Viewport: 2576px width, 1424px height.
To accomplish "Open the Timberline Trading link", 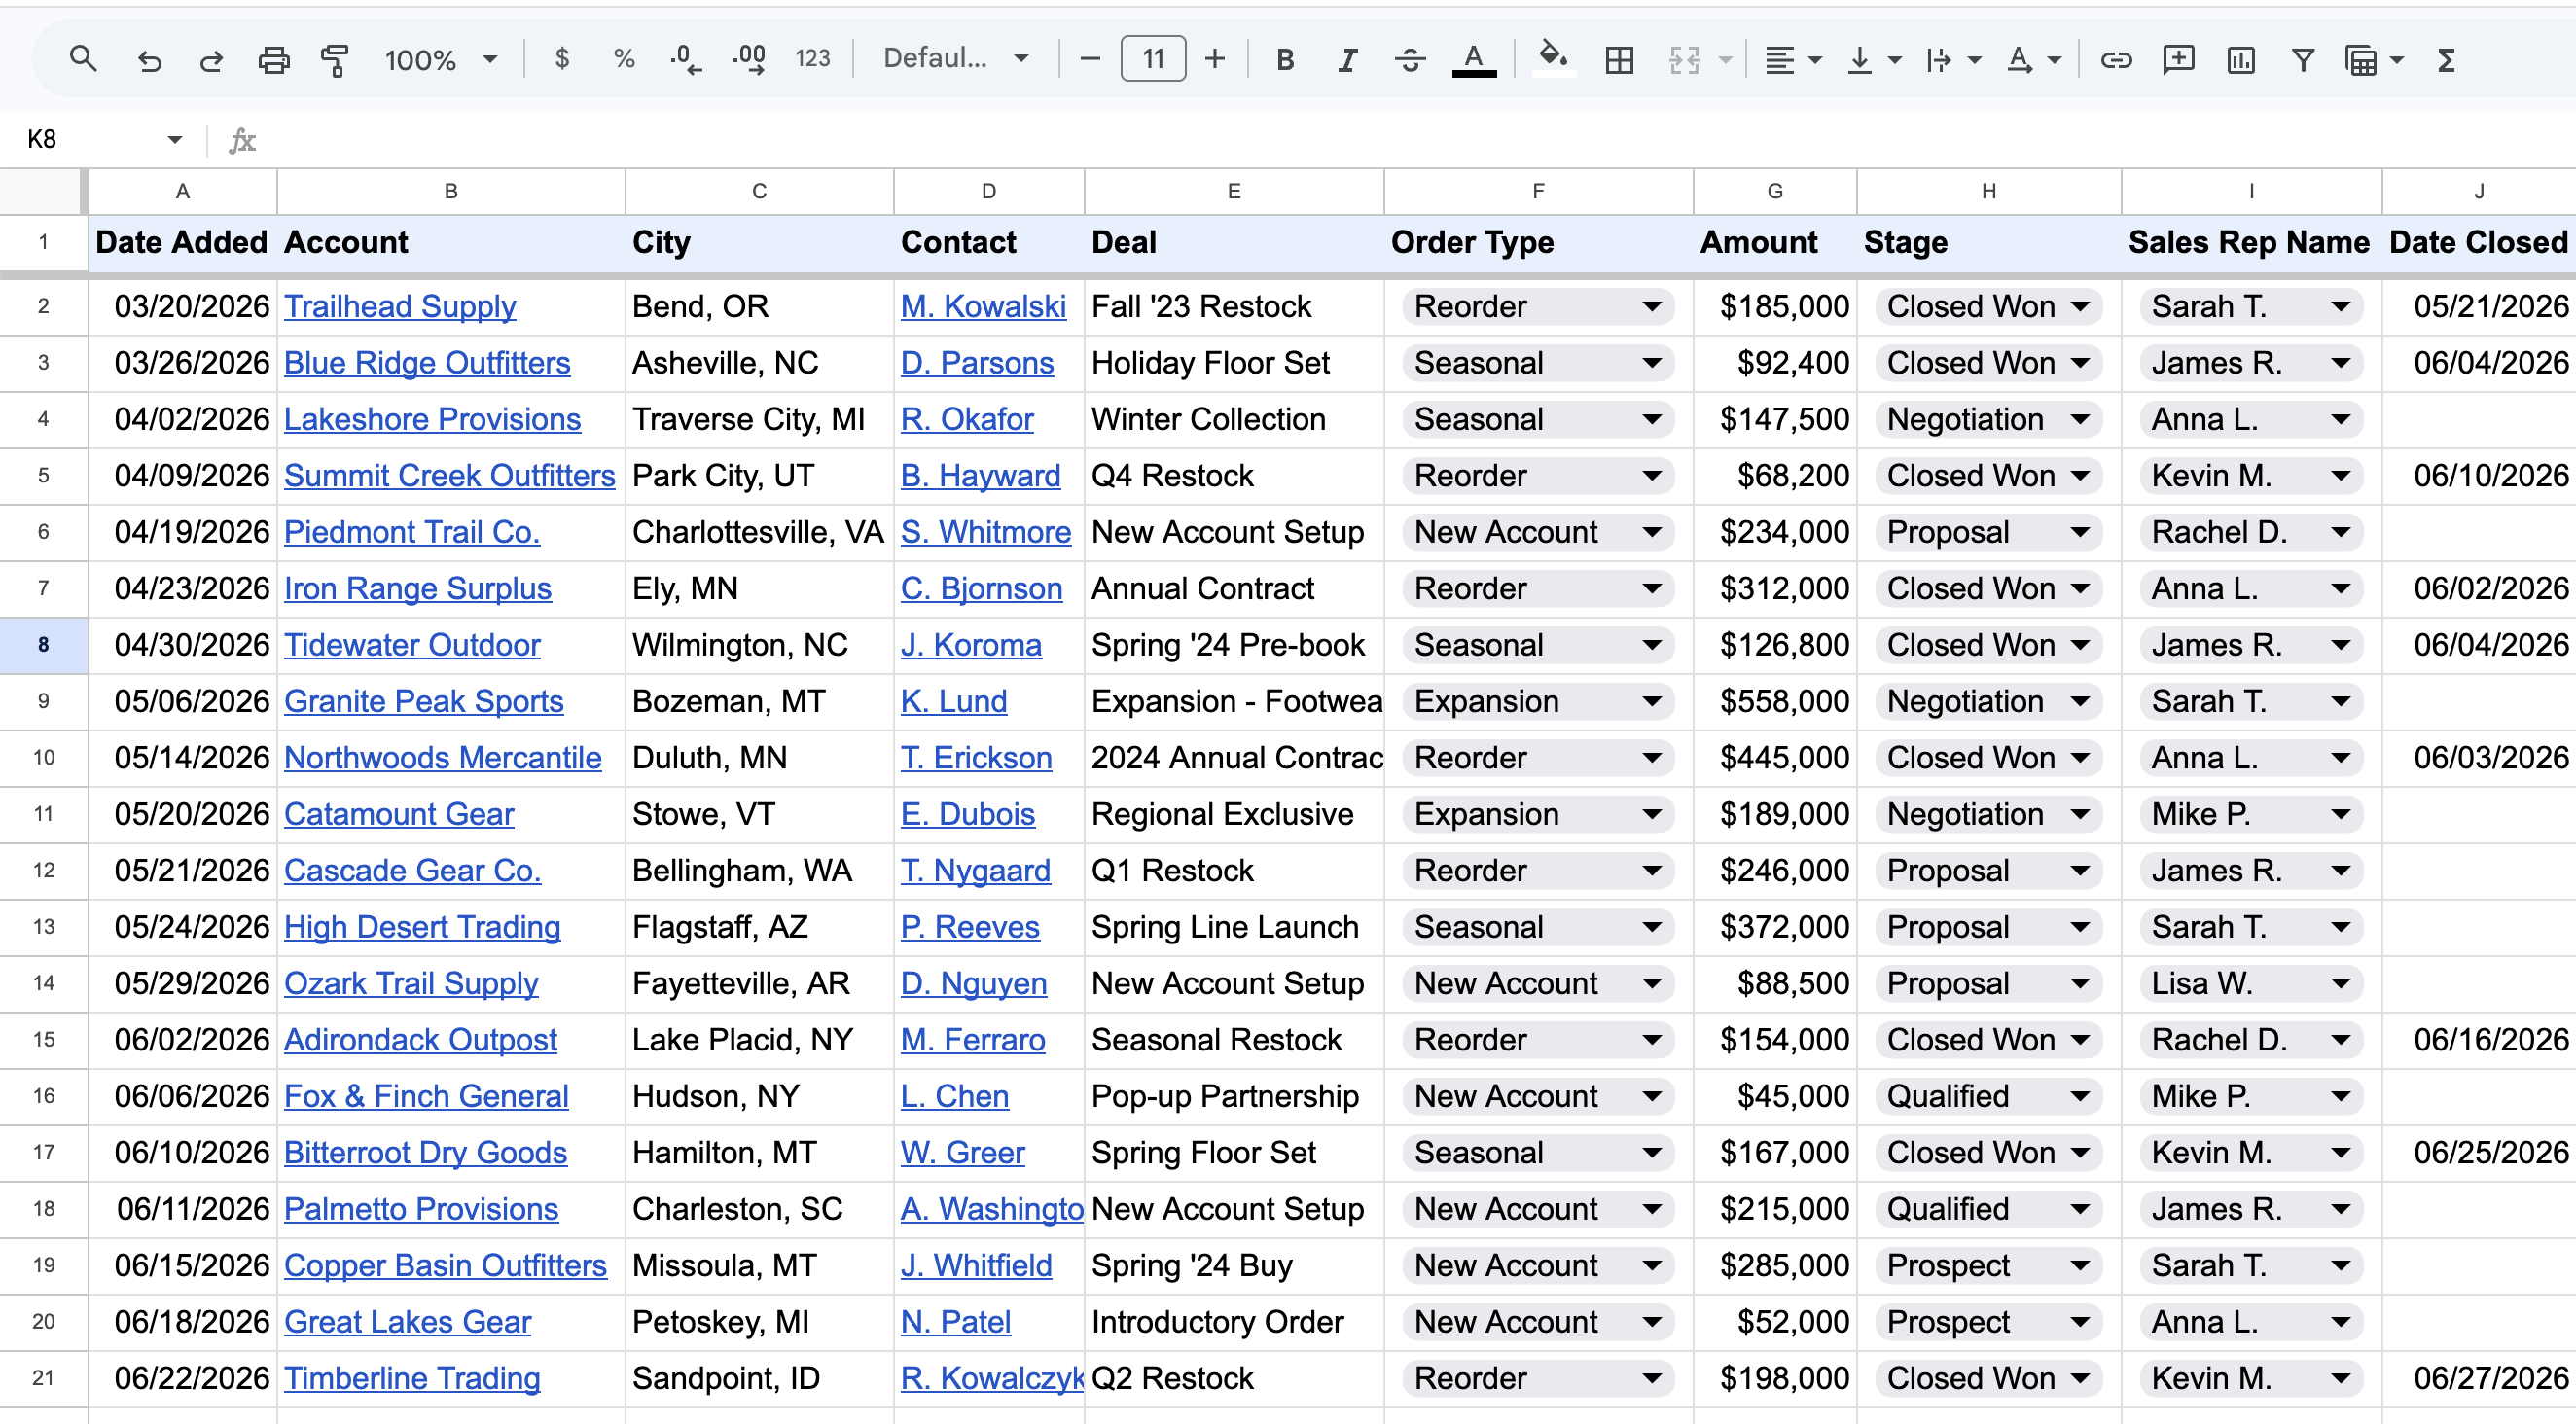I will click(412, 1378).
